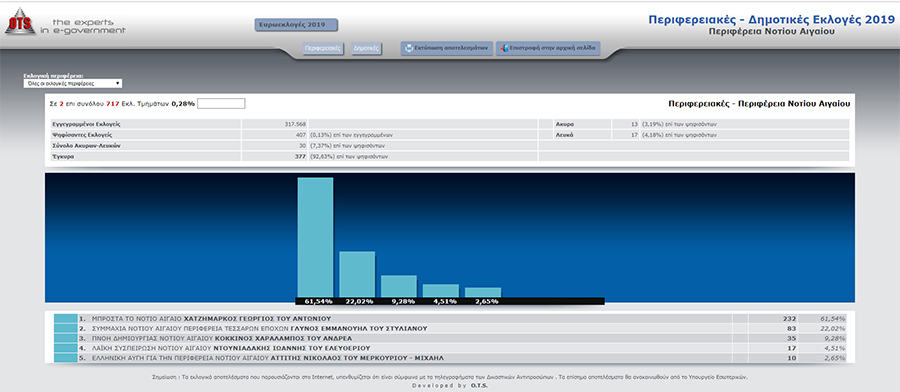Open the Ευρωεκλογές 2019 button
Image resolution: width=900 pixels, height=392 pixels.
[296, 25]
